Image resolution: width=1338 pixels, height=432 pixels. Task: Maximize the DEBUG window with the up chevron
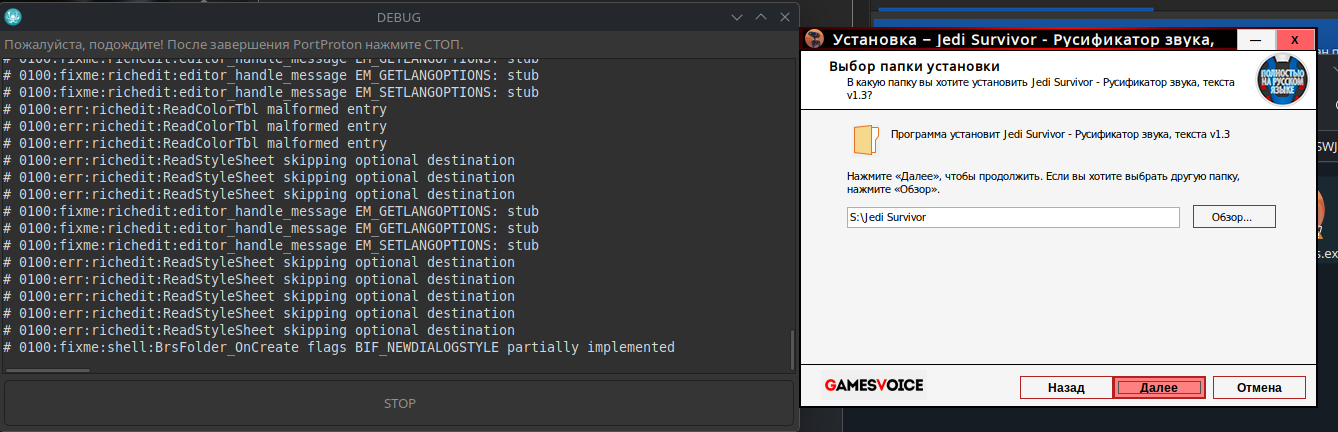pos(760,17)
